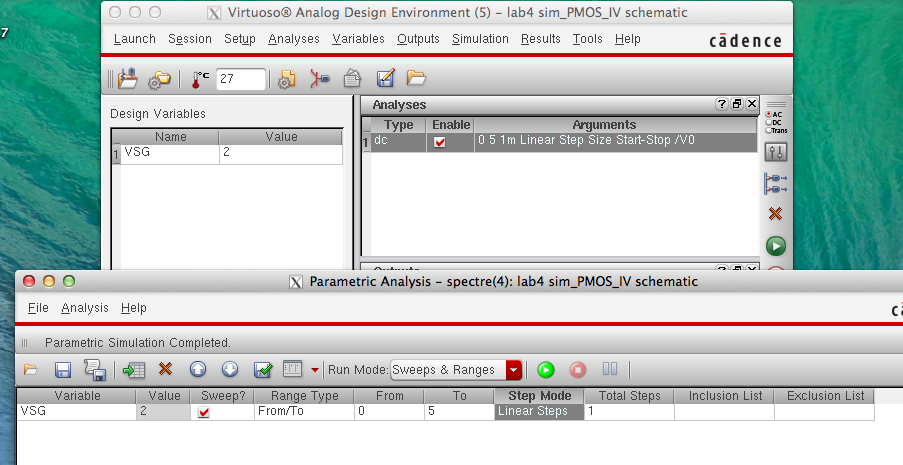Click the table columns icon in Parametric toolbar
The height and width of the screenshot is (465, 903).
point(293,369)
